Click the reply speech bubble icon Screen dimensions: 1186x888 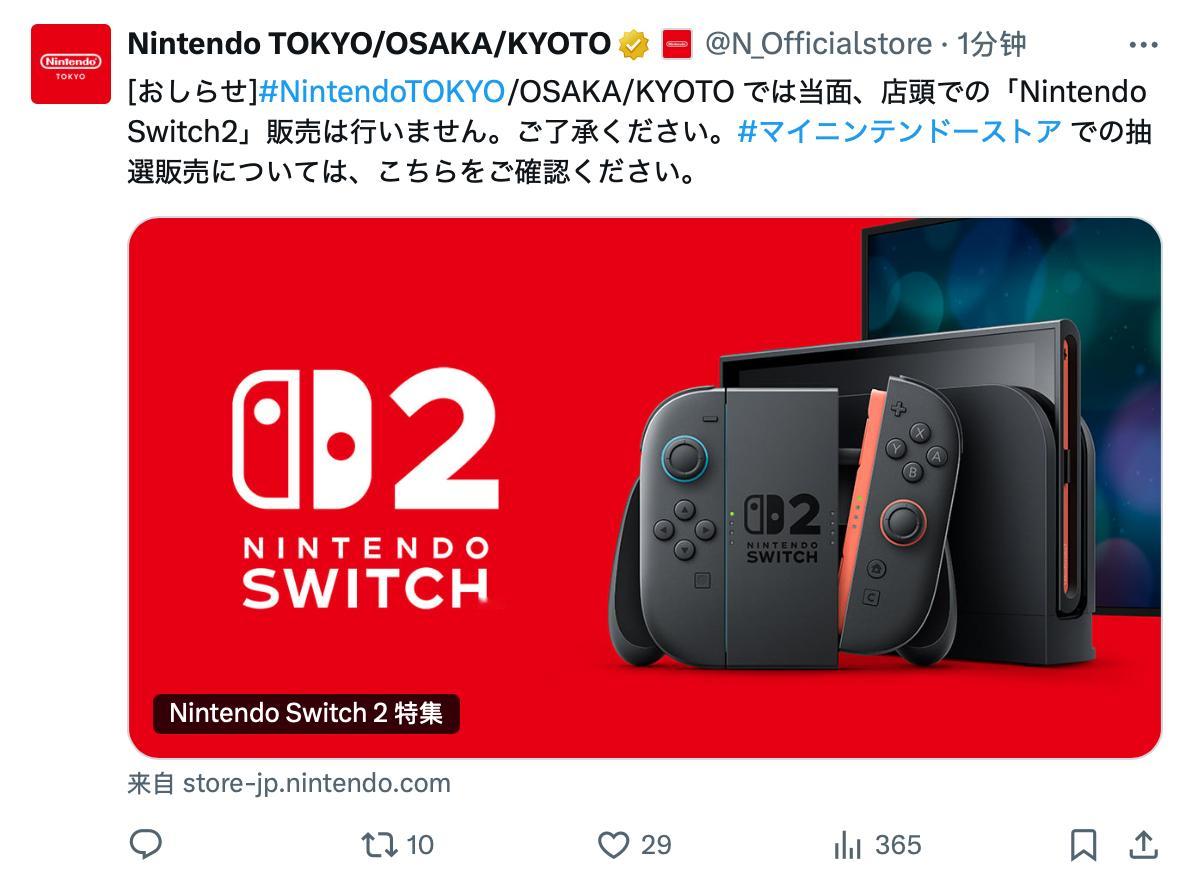click(146, 844)
